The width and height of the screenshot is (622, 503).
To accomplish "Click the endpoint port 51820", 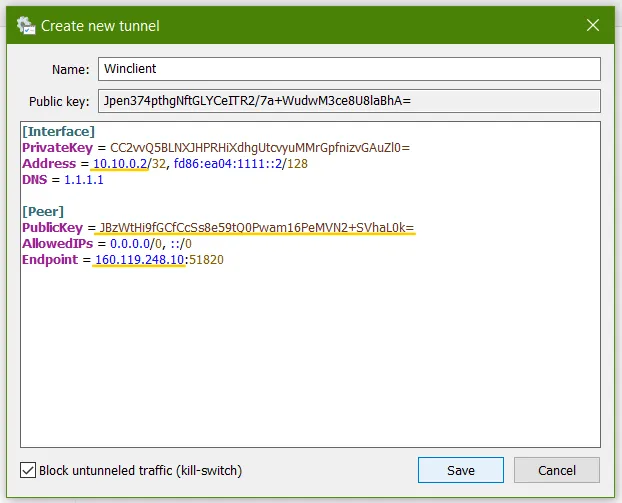I will pyautogui.click(x=206, y=260).
